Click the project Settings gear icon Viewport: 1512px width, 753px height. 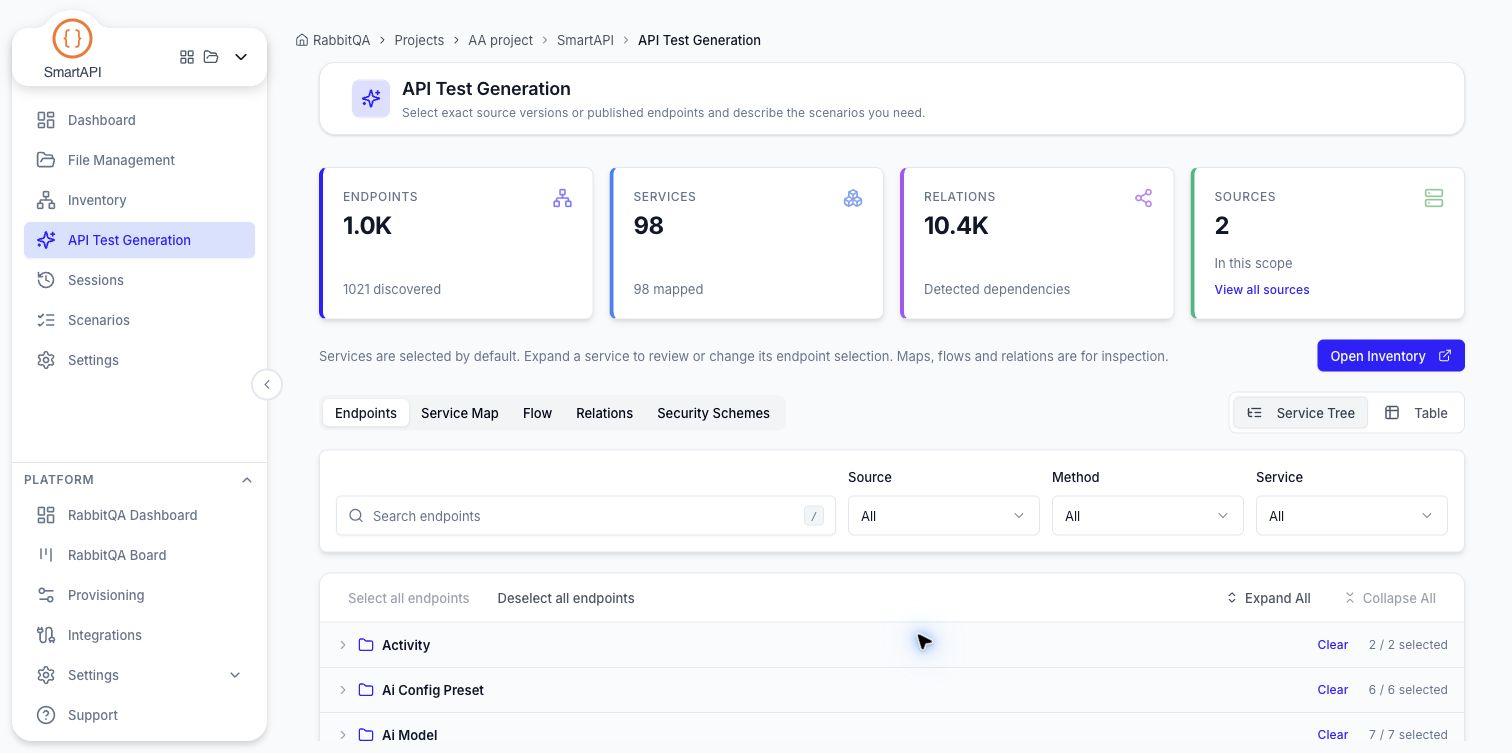coord(46,360)
